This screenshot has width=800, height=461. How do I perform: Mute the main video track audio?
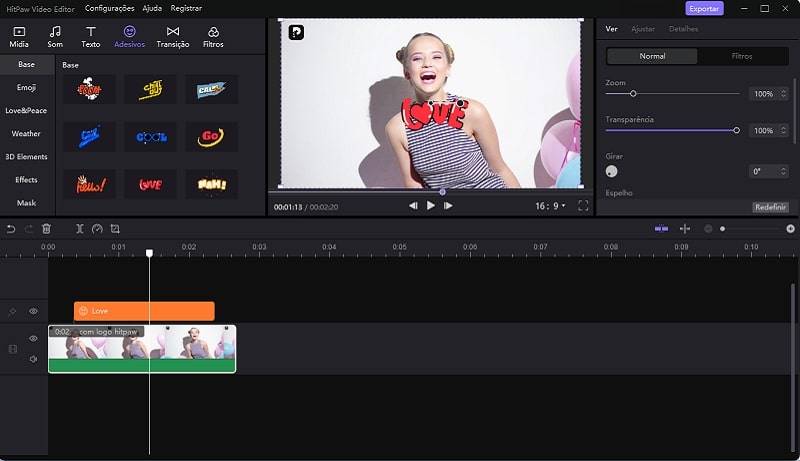33,359
